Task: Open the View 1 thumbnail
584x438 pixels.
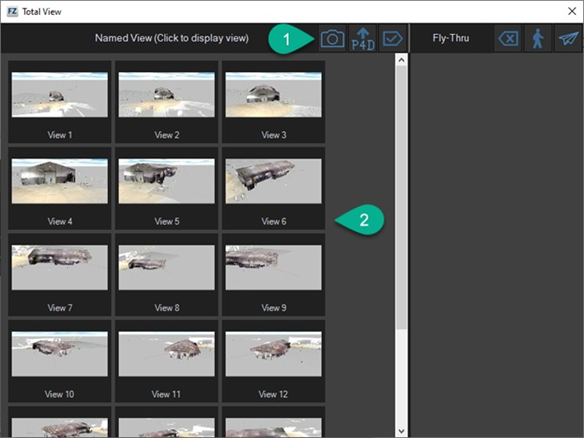Action: [x=60, y=102]
